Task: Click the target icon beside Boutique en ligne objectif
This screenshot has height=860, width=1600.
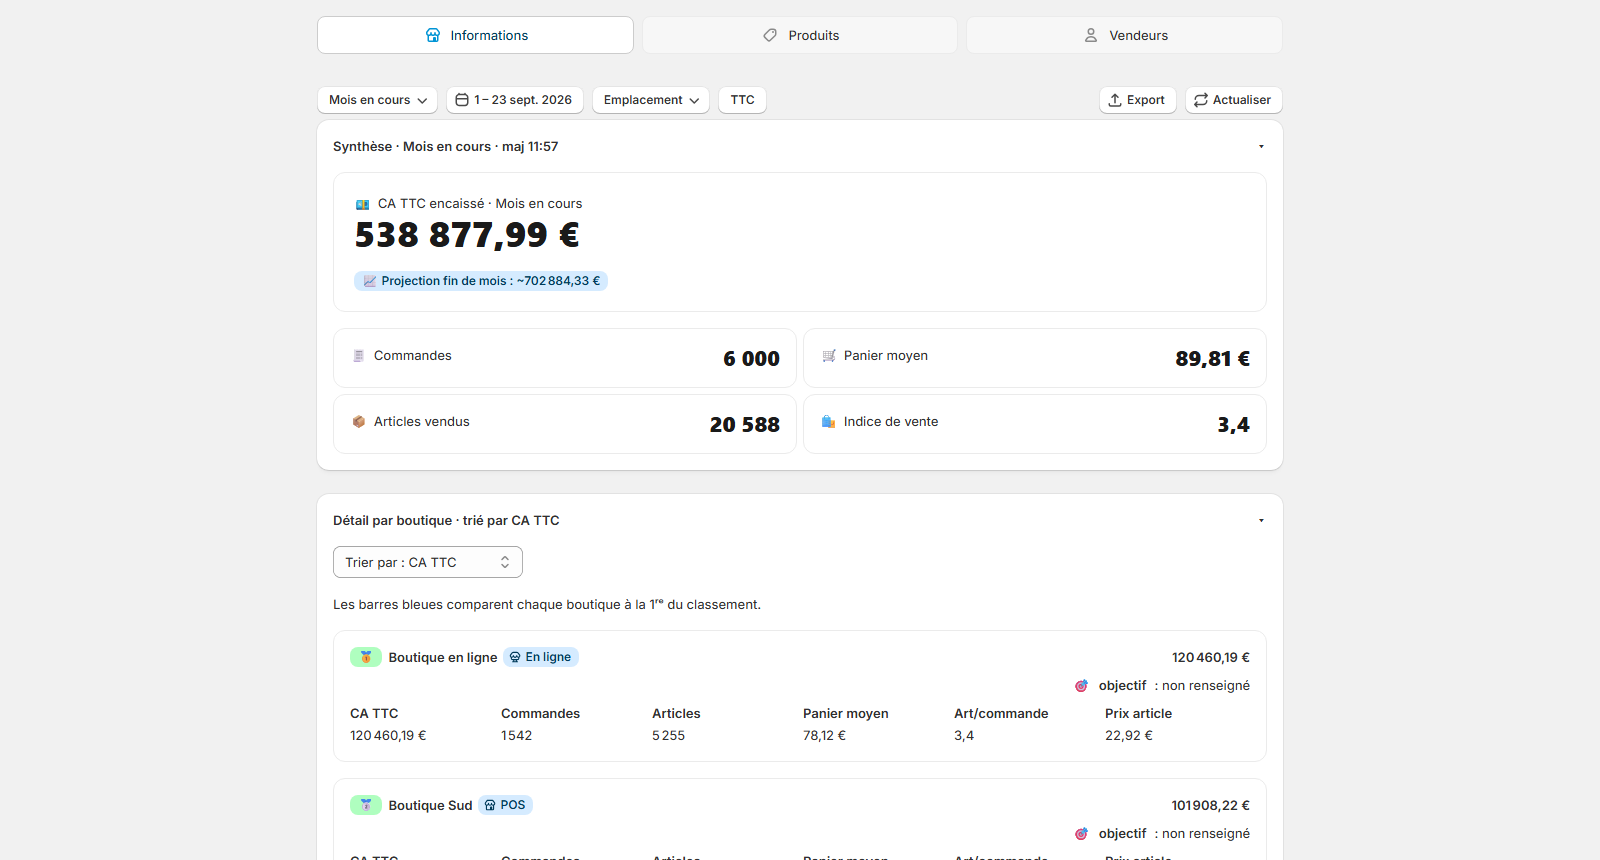Action: click(1081, 686)
